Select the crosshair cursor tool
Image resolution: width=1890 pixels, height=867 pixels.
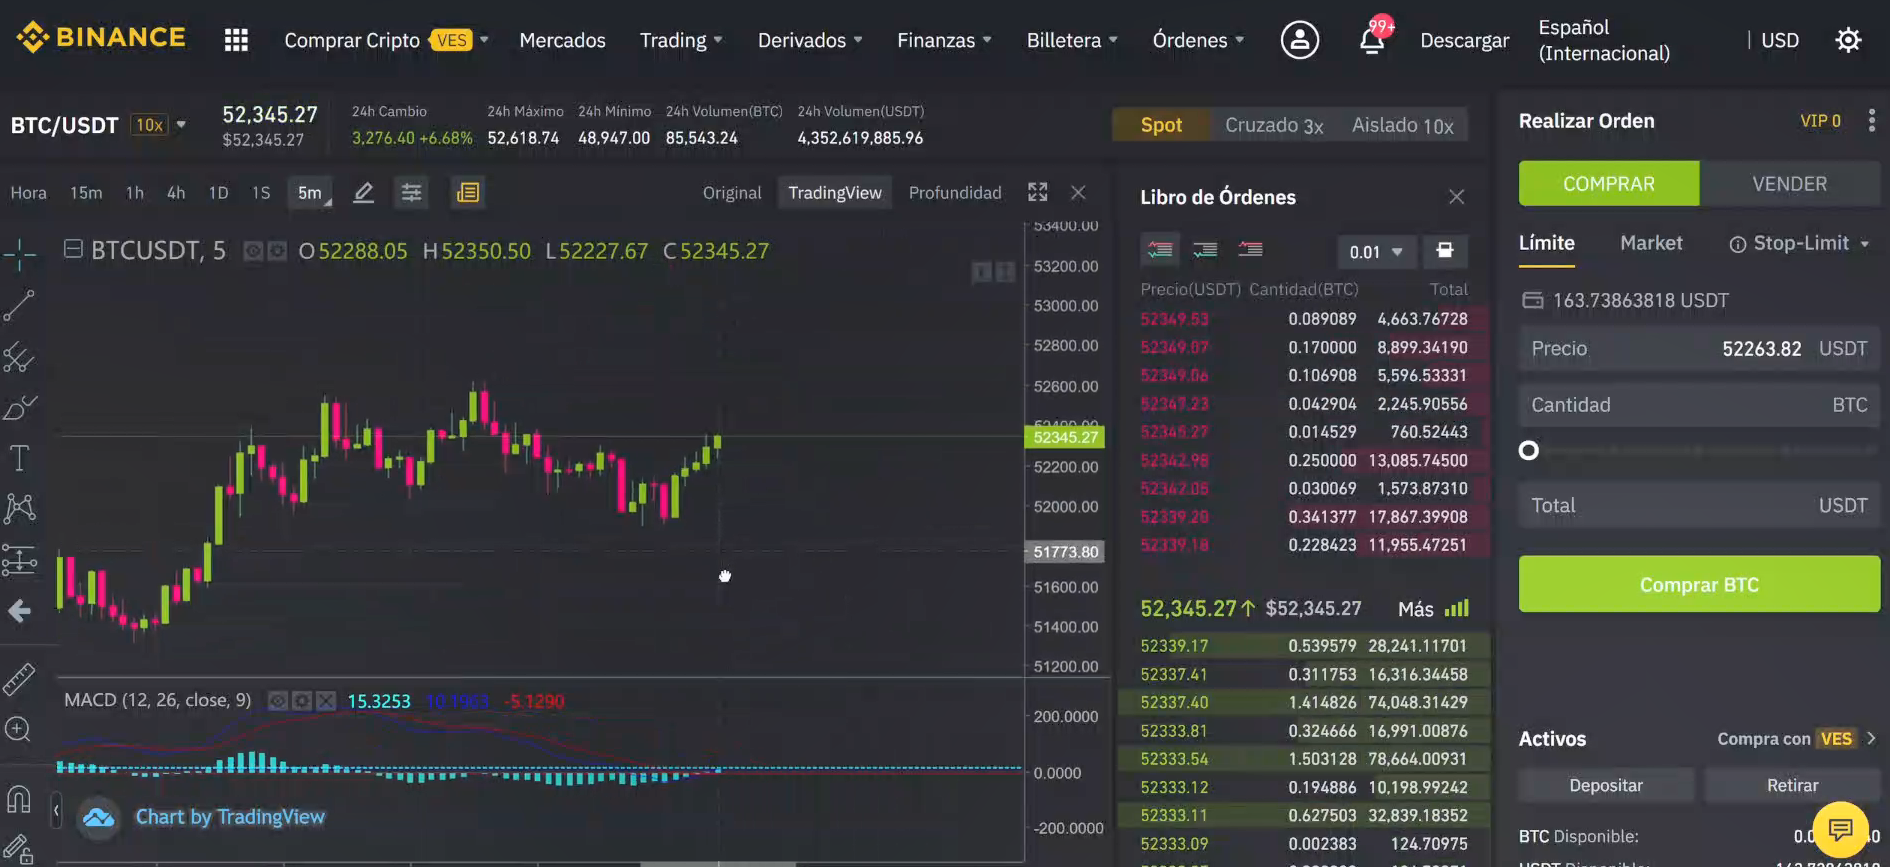pyautogui.click(x=19, y=254)
